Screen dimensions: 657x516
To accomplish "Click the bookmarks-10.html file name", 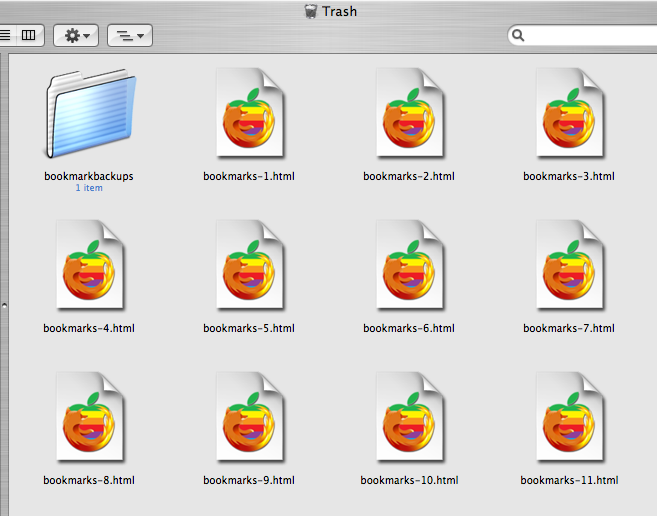I will pos(409,480).
